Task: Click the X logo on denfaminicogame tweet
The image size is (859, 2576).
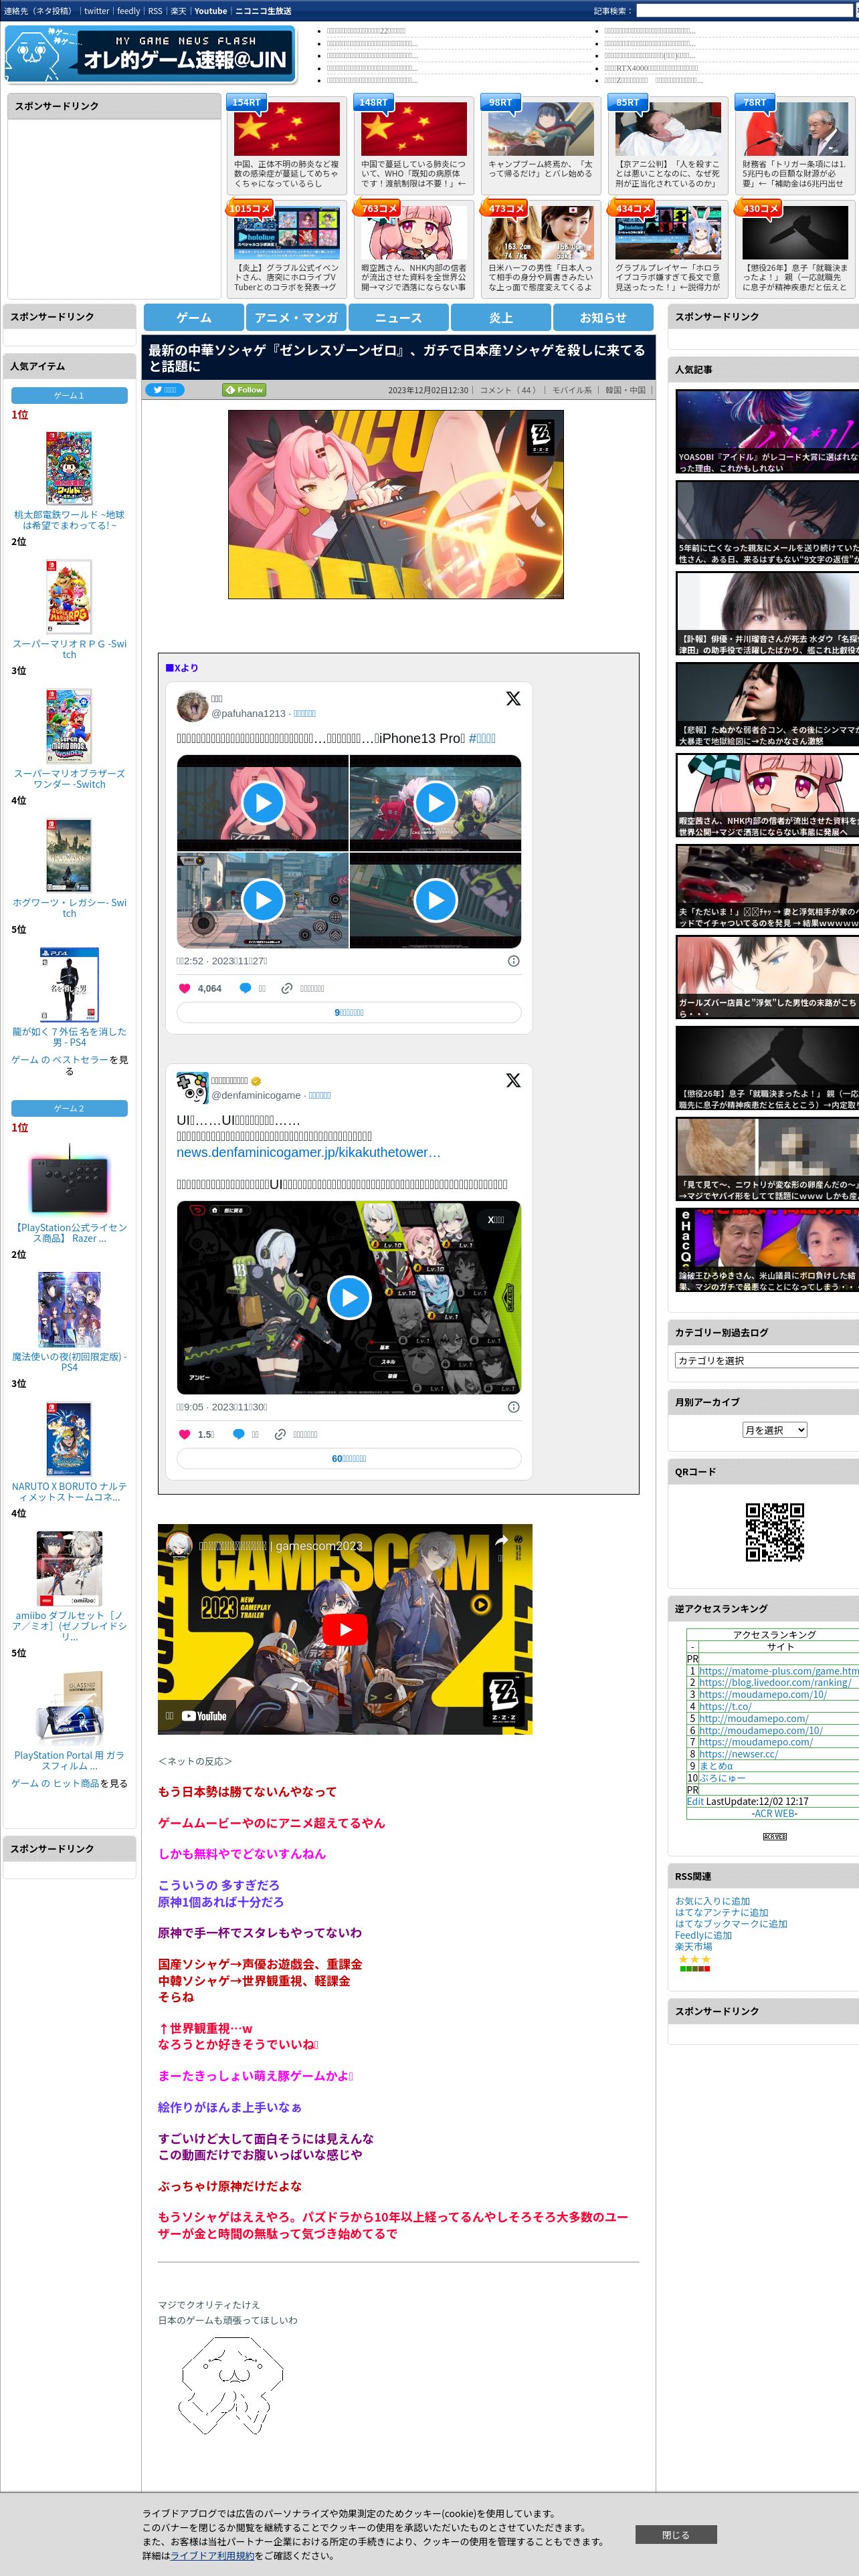Action: pyautogui.click(x=513, y=1081)
